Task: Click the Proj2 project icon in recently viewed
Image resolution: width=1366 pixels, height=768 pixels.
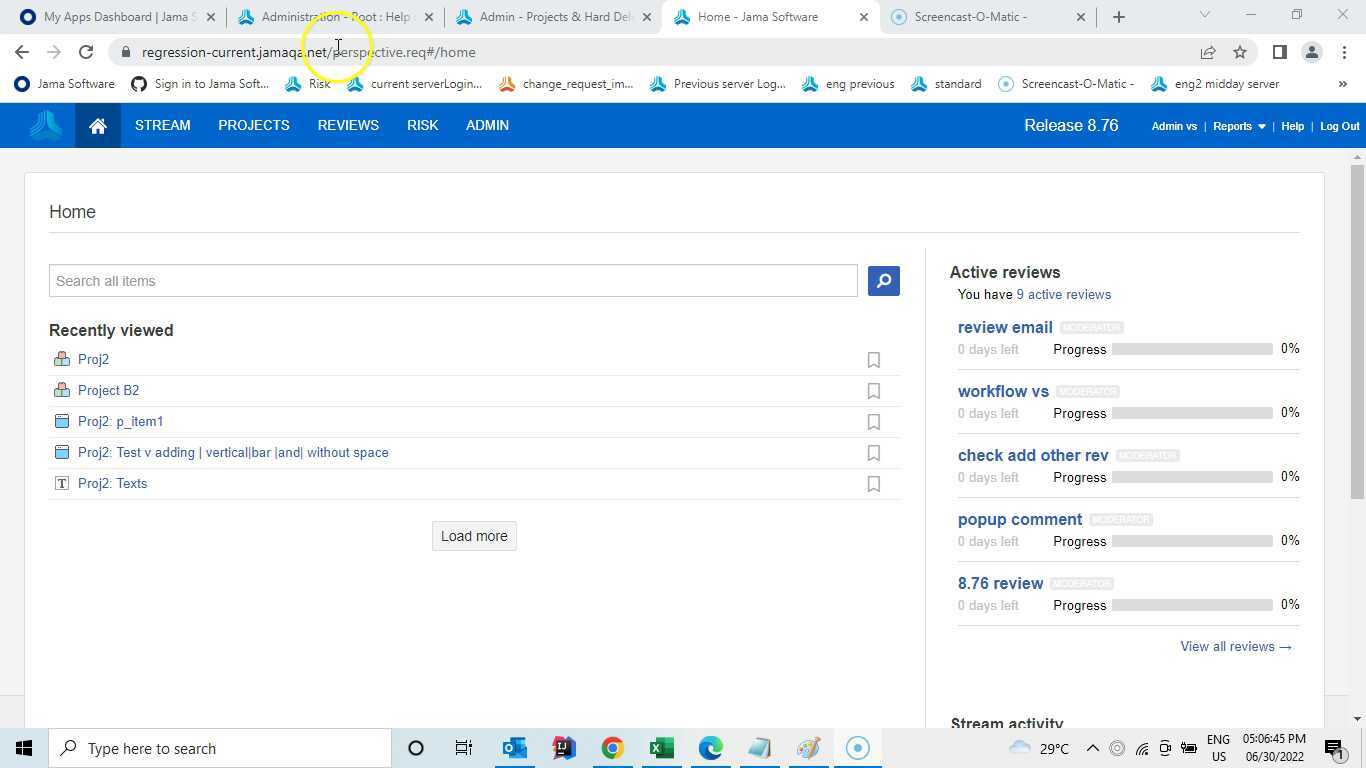Action: tap(62, 360)
